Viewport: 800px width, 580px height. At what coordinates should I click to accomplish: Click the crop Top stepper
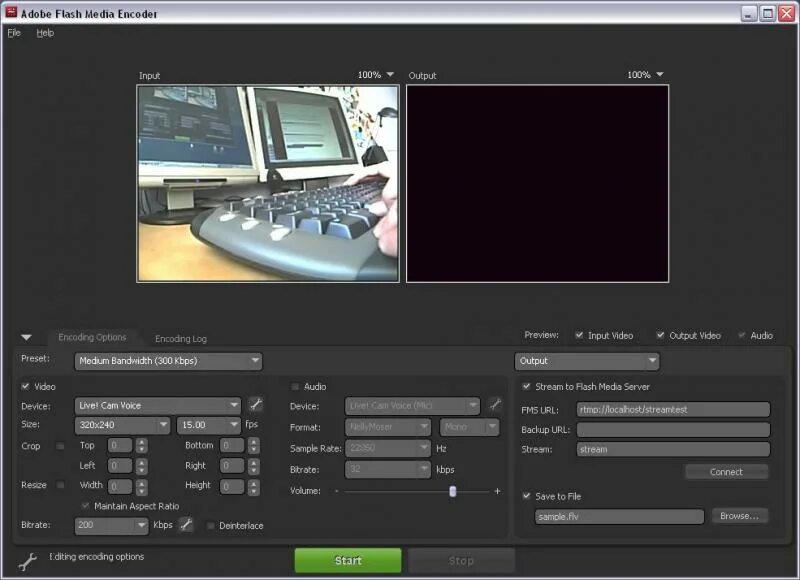pyautogui.click(x=142, y=446)
